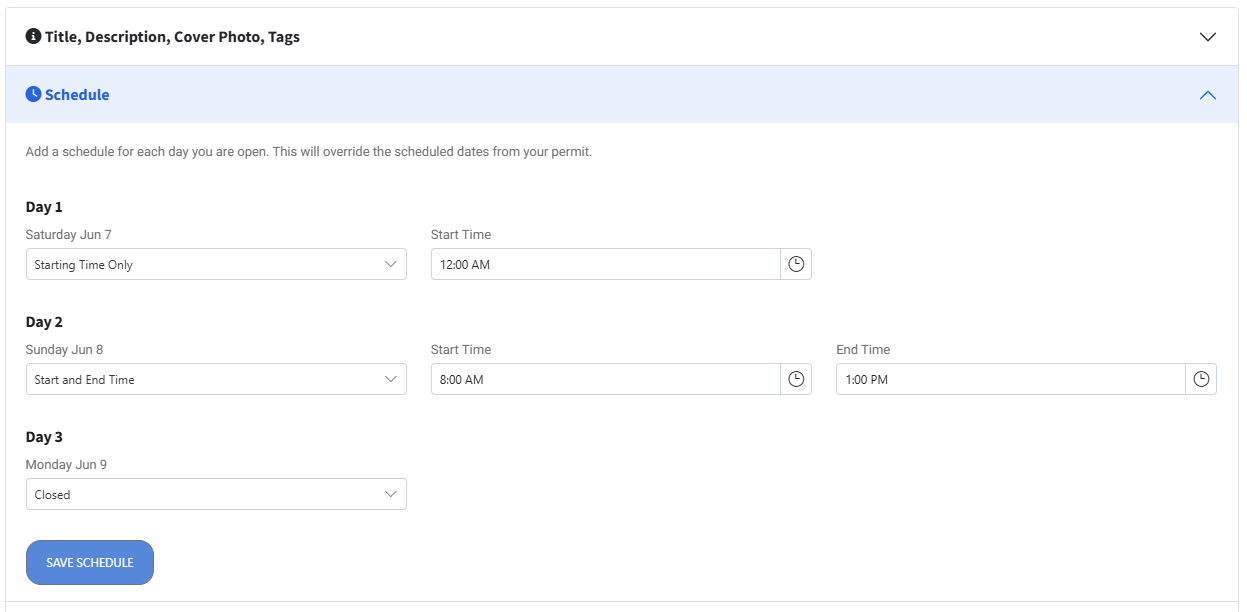Collapse the Schedule section using the up chevron
This screenshot has width=1247, height=612.
(1207, 94)
